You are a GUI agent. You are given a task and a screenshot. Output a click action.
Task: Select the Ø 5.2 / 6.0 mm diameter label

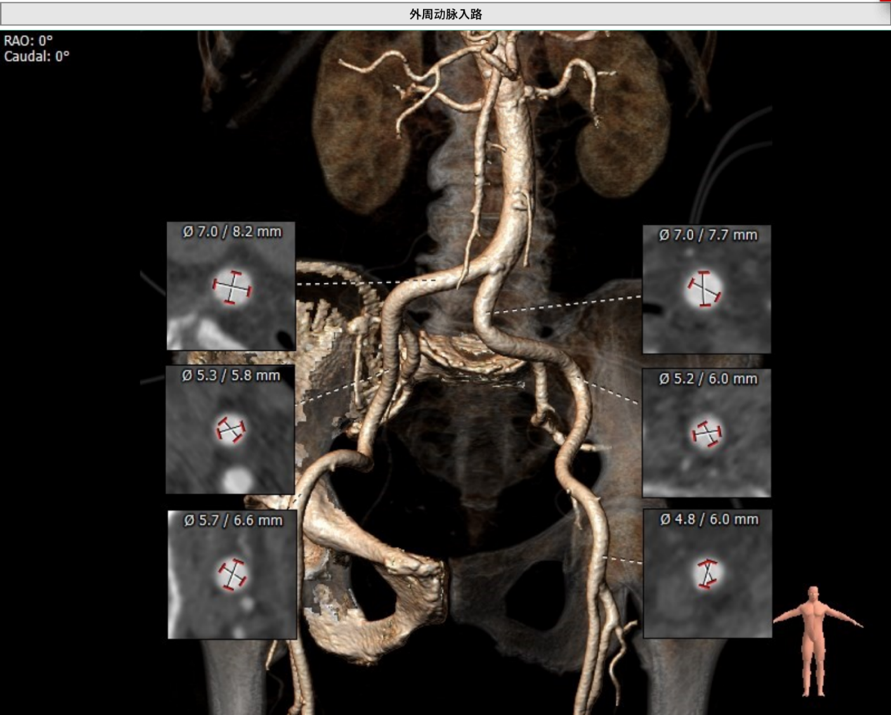(x=707, y=379)
